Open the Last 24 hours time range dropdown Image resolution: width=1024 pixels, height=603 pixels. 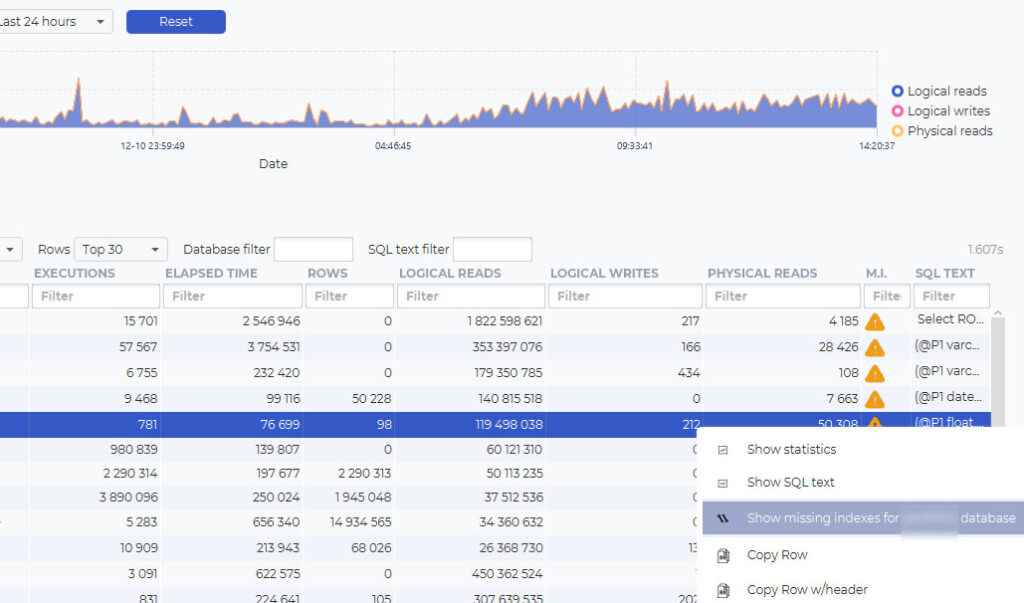[x=55, y=22]
